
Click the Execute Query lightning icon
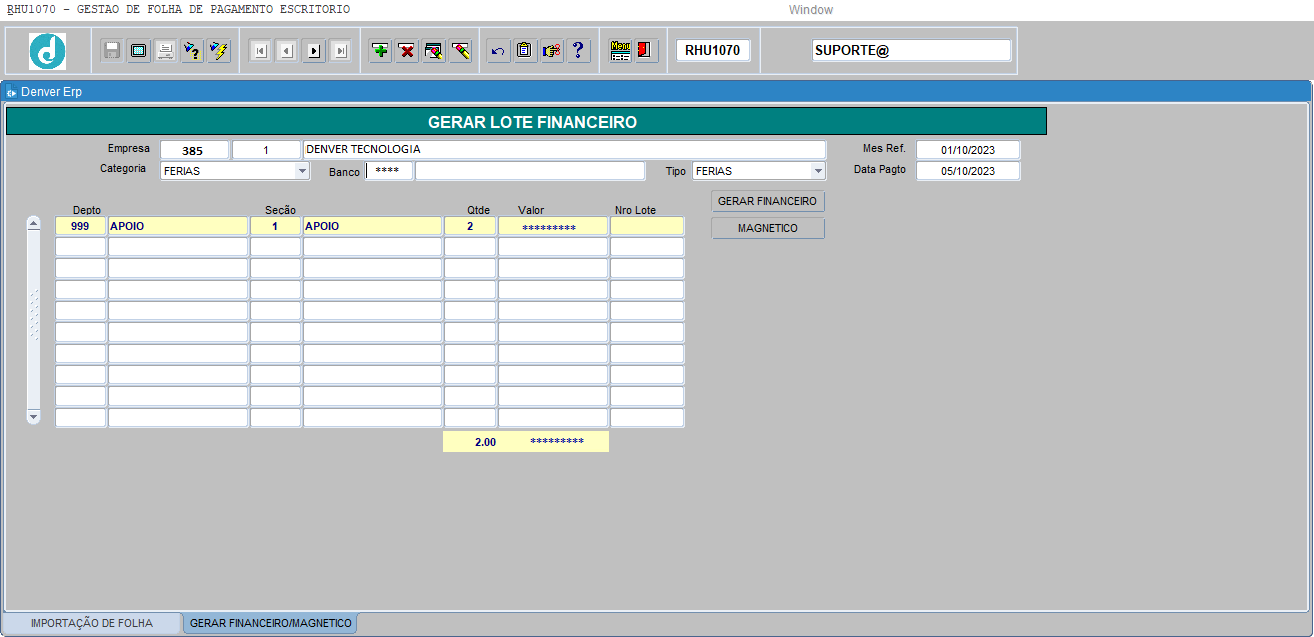pos(219,51)
